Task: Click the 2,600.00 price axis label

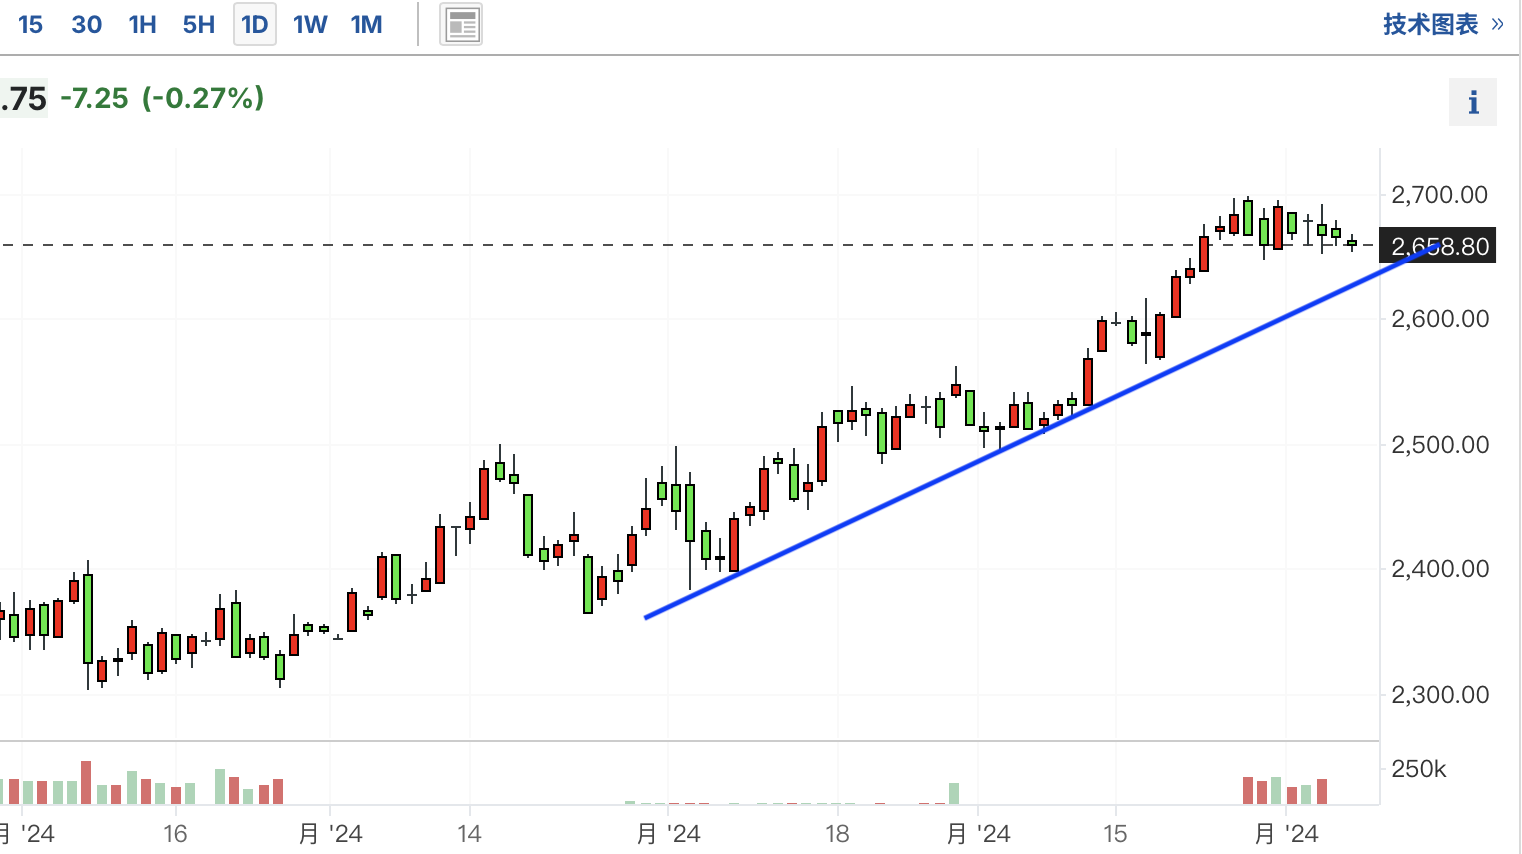Action: point(1439,319)
